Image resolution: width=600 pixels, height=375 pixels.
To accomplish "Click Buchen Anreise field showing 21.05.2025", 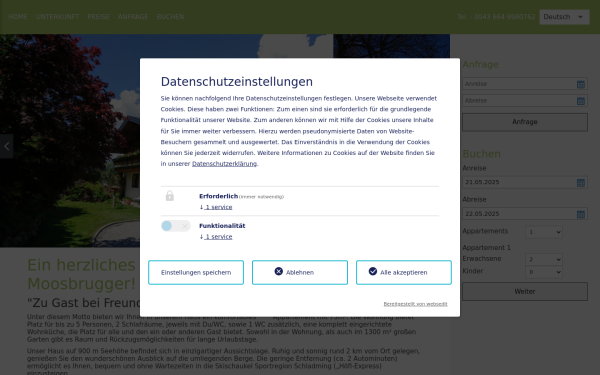I will 525,182.
